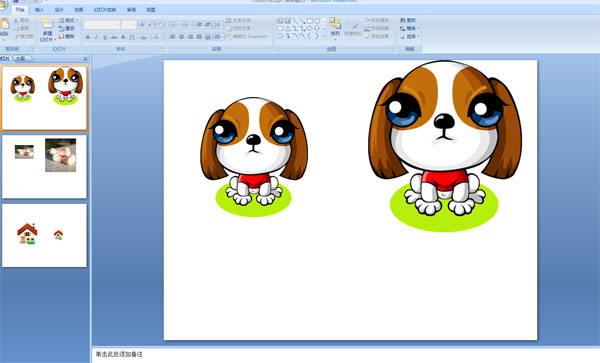Open the font name combo box

(x=102, y=24)
